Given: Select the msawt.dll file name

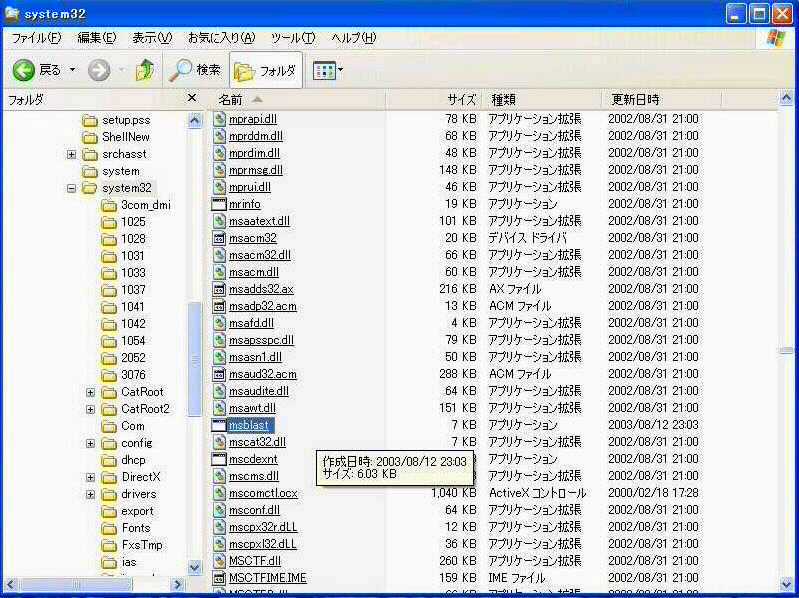Looking at the screenshot, I should [x=252, y=408].
